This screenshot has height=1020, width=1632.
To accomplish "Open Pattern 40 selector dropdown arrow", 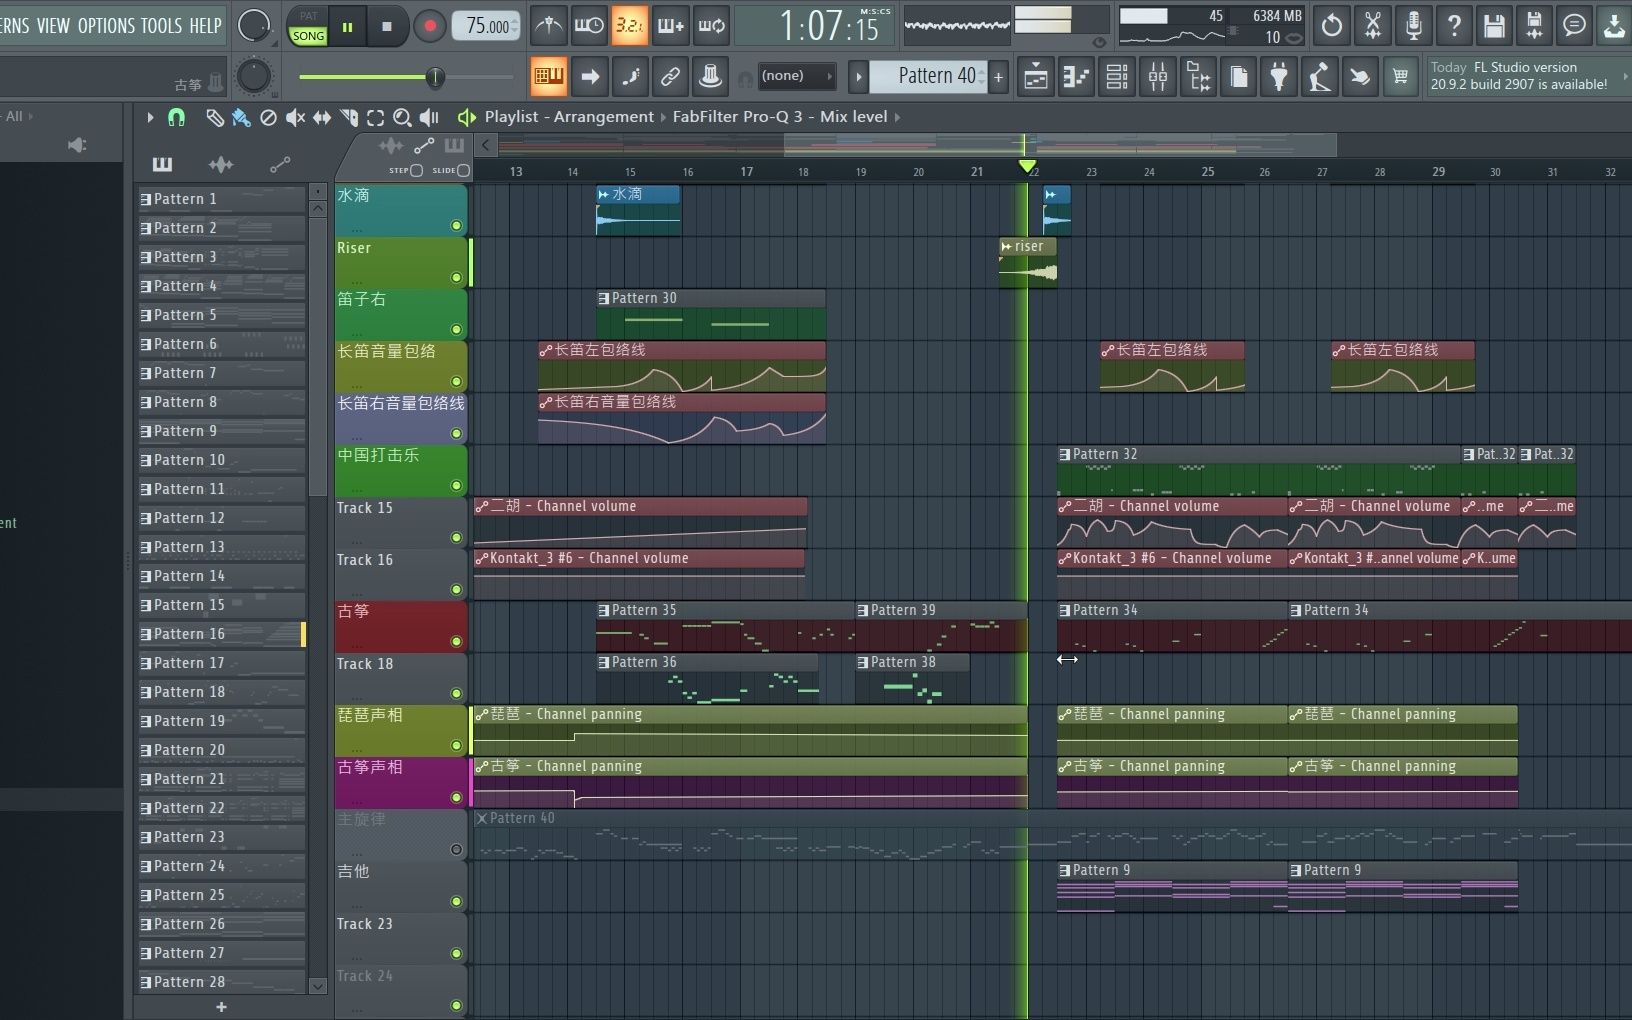I will click(x=858, y=76).
